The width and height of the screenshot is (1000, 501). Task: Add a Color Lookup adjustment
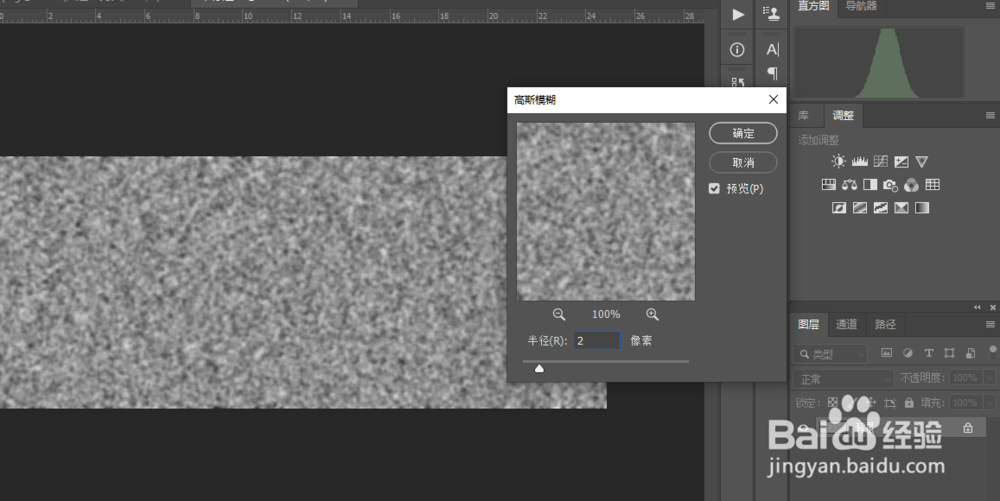tap(932, 184)
